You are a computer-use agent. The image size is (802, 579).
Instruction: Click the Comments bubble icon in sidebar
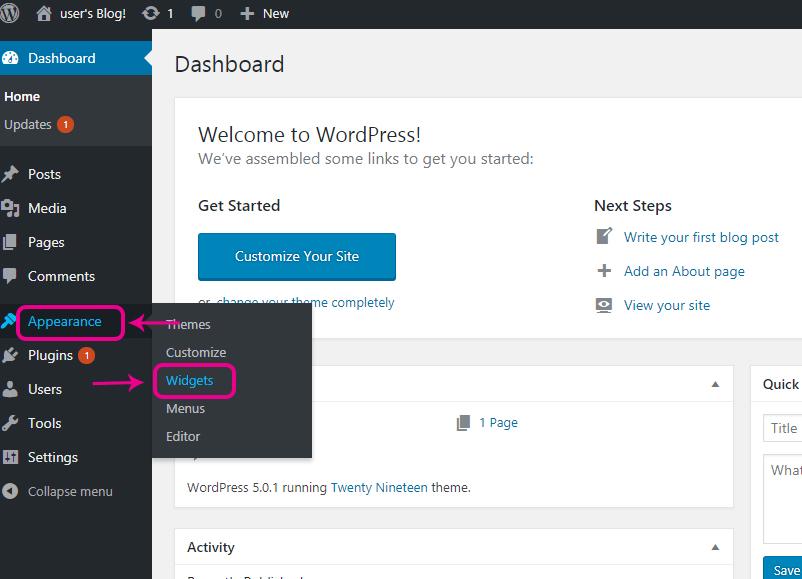[x=10, y=276]
